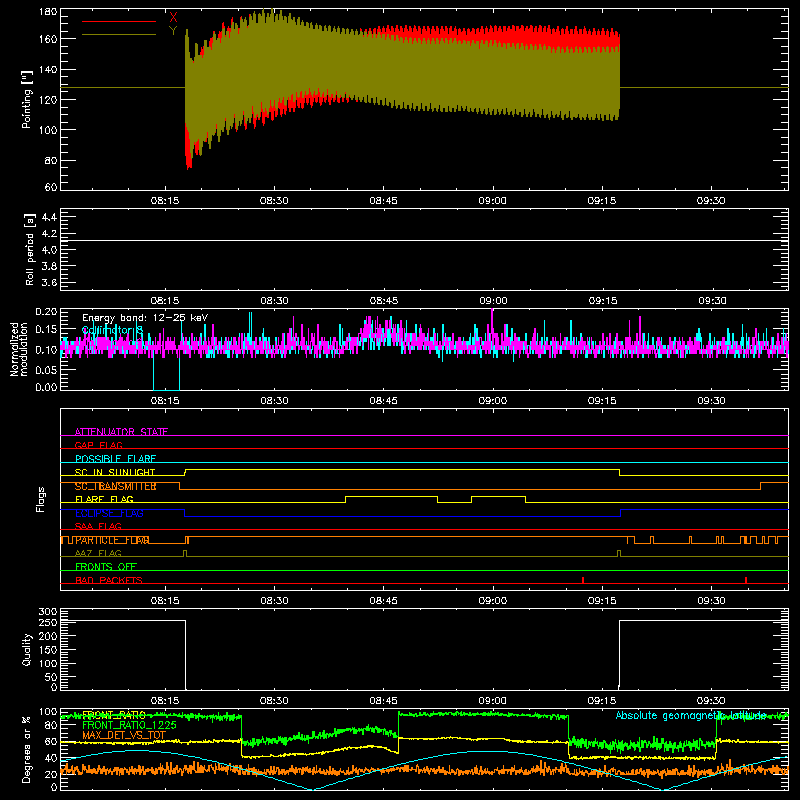Click the 0.20 value on modulation axis

click(x=46, y=312)
